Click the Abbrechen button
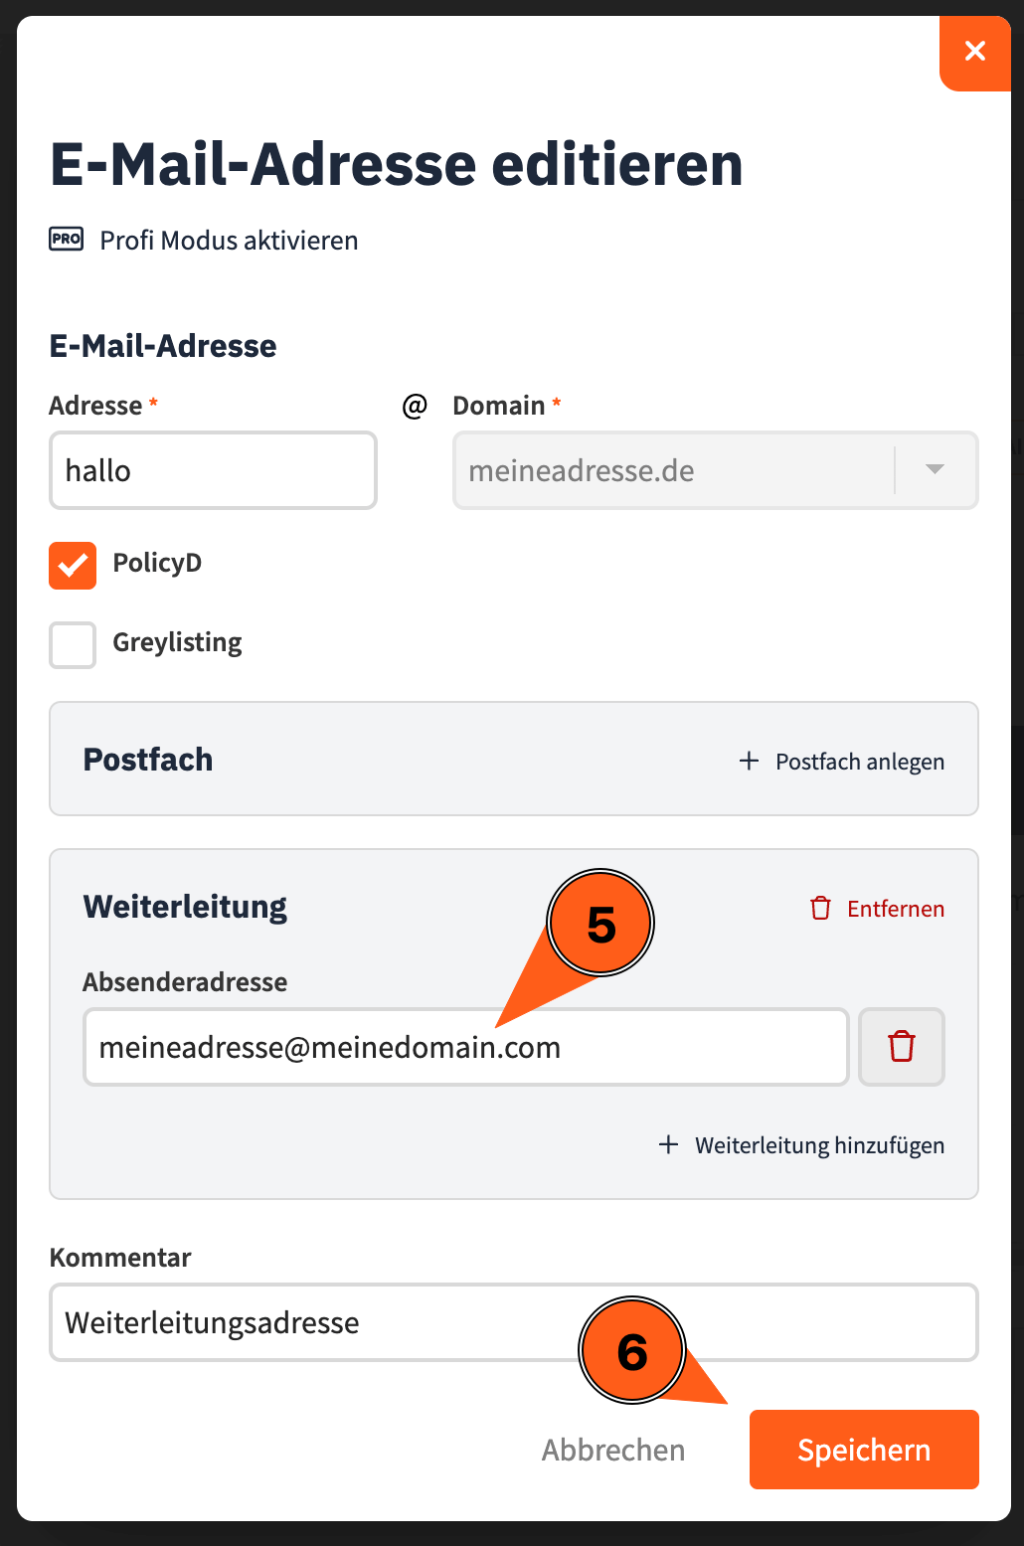Viewport: 1024px width, 1546px height. (613, 1449)
